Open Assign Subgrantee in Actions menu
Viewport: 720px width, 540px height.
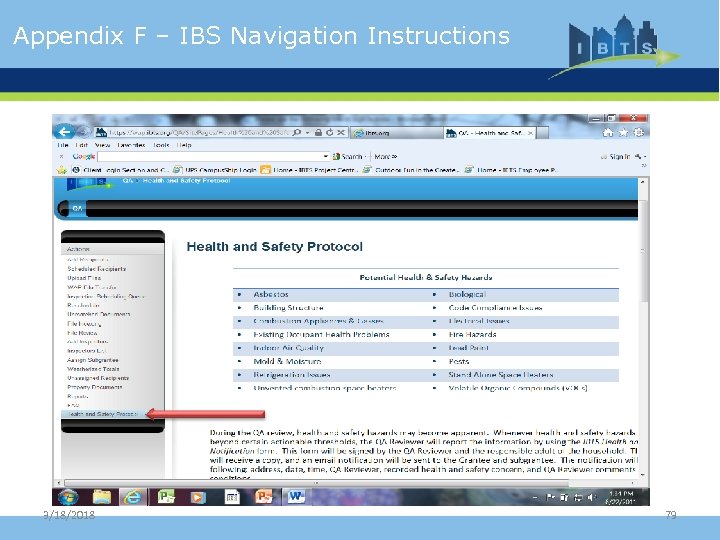pyautogui.click(x=93, y=360)
